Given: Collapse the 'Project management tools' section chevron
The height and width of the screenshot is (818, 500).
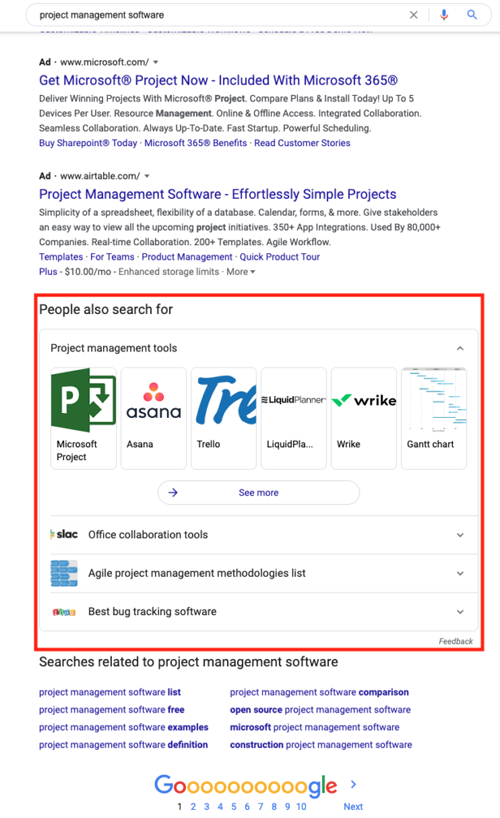Looking at the screenshot, I should click(460, 348).
